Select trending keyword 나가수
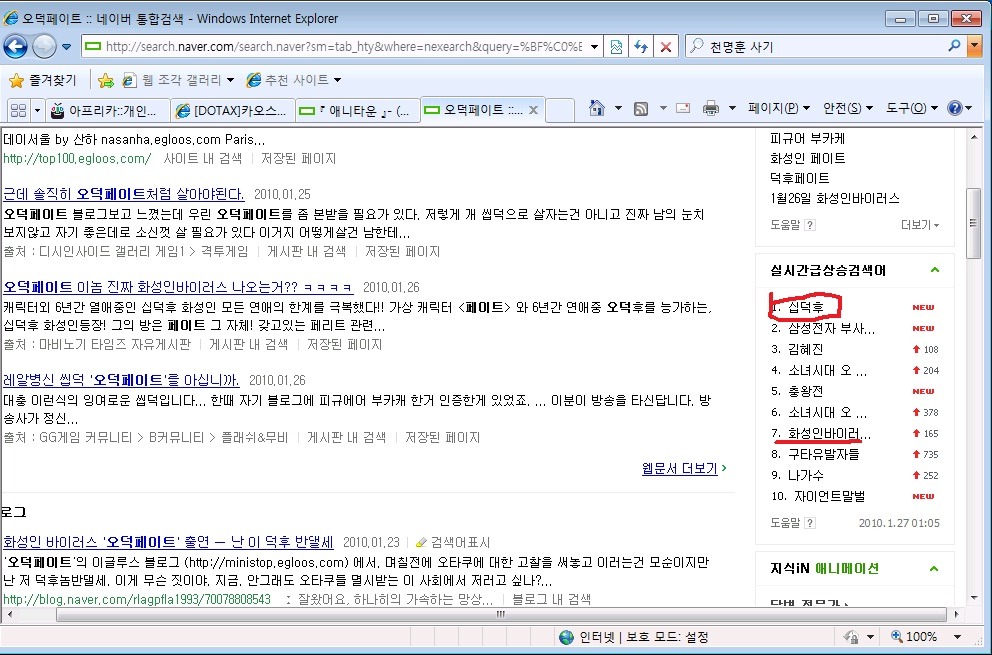This screenshot has height=655, width=992. [x=805, y=475]
